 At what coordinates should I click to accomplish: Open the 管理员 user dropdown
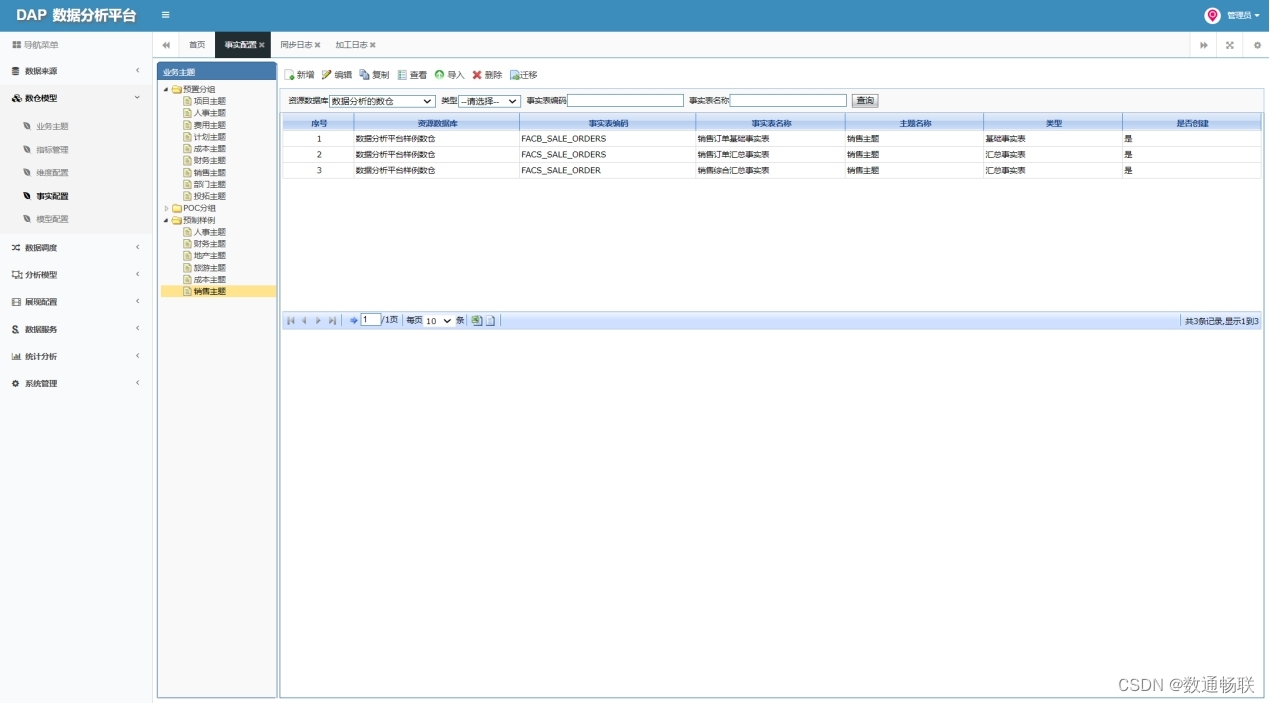(1243, 15)
